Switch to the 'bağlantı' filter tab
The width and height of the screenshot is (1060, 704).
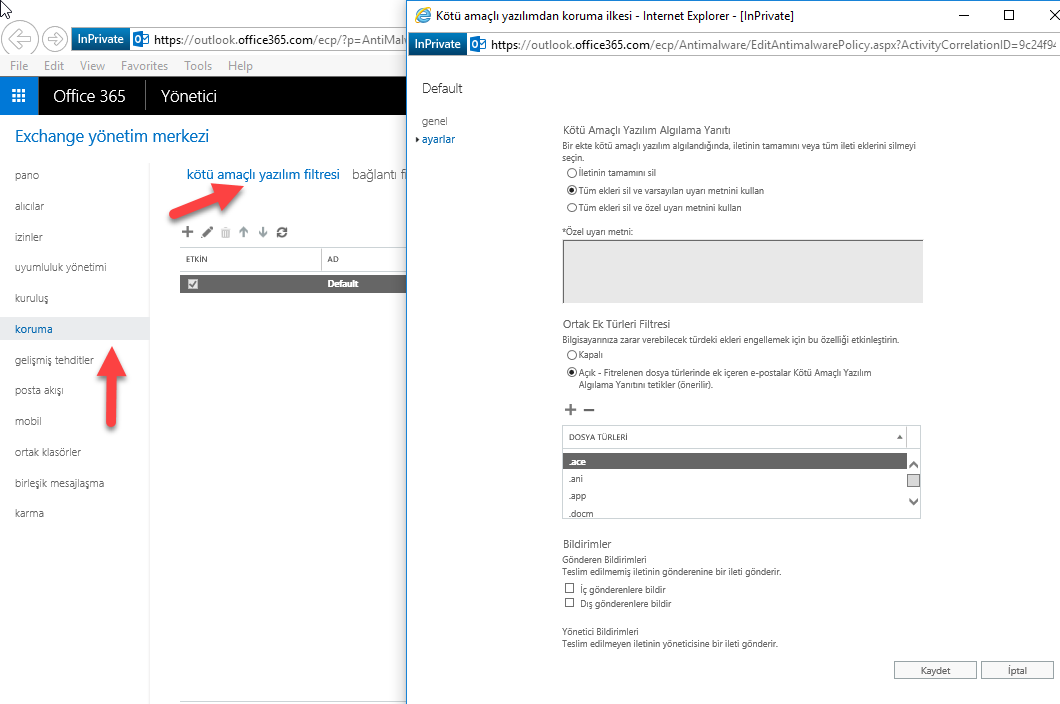click(379, 174)
